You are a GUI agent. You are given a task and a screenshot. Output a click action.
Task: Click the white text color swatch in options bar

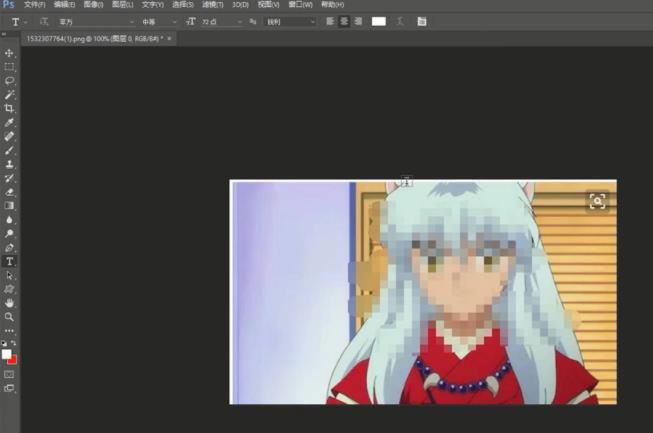coord(379,21)
